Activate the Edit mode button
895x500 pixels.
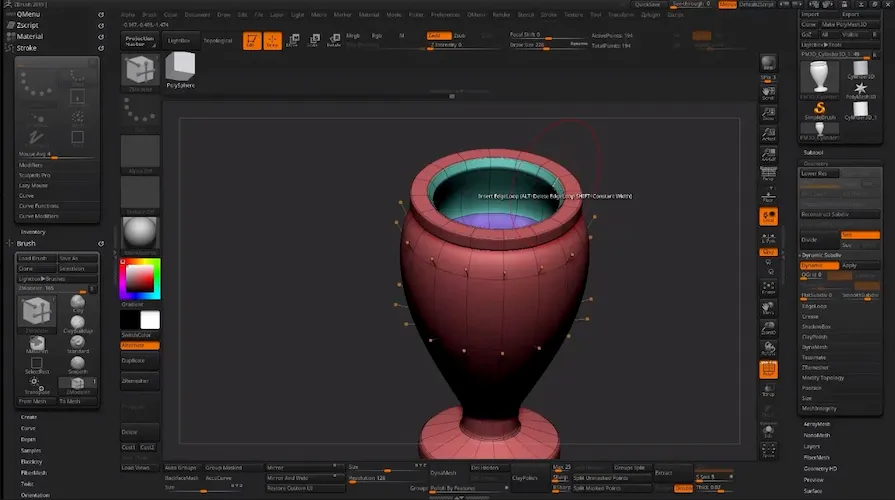(x=249, y=40)
